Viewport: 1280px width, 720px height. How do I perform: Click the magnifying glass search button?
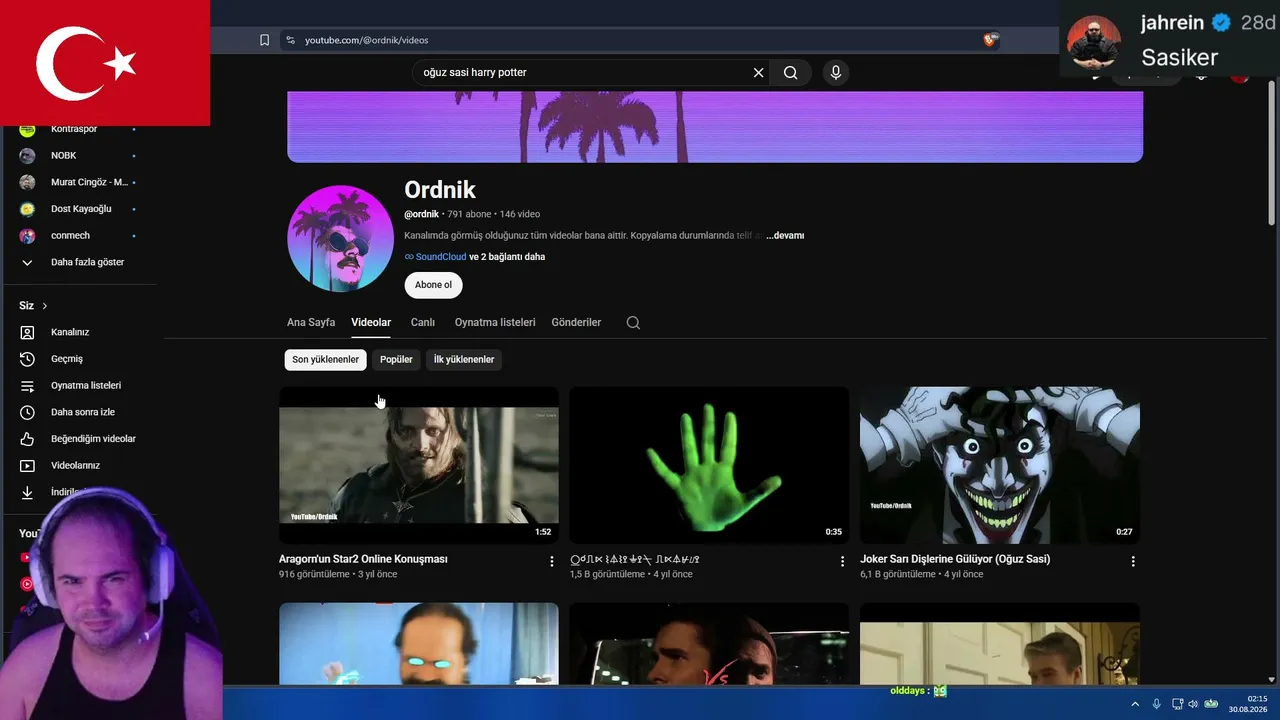790,72
